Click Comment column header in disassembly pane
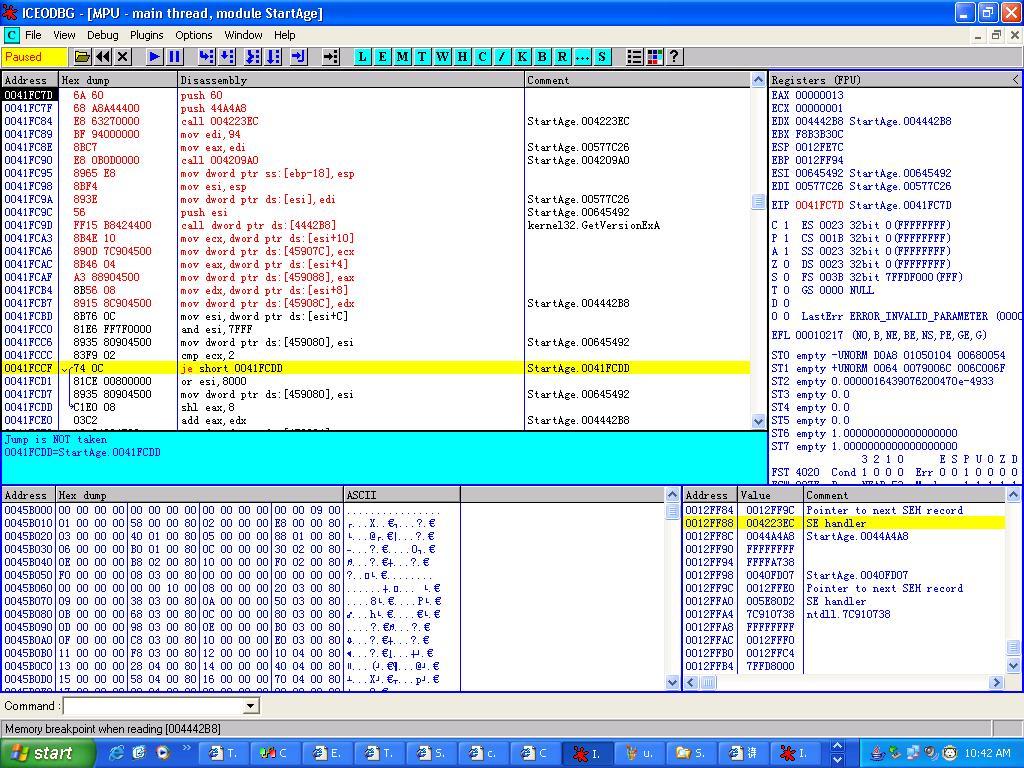Image resolution: width=1024 pixels, height=768 pixels. tap(637, 80)
